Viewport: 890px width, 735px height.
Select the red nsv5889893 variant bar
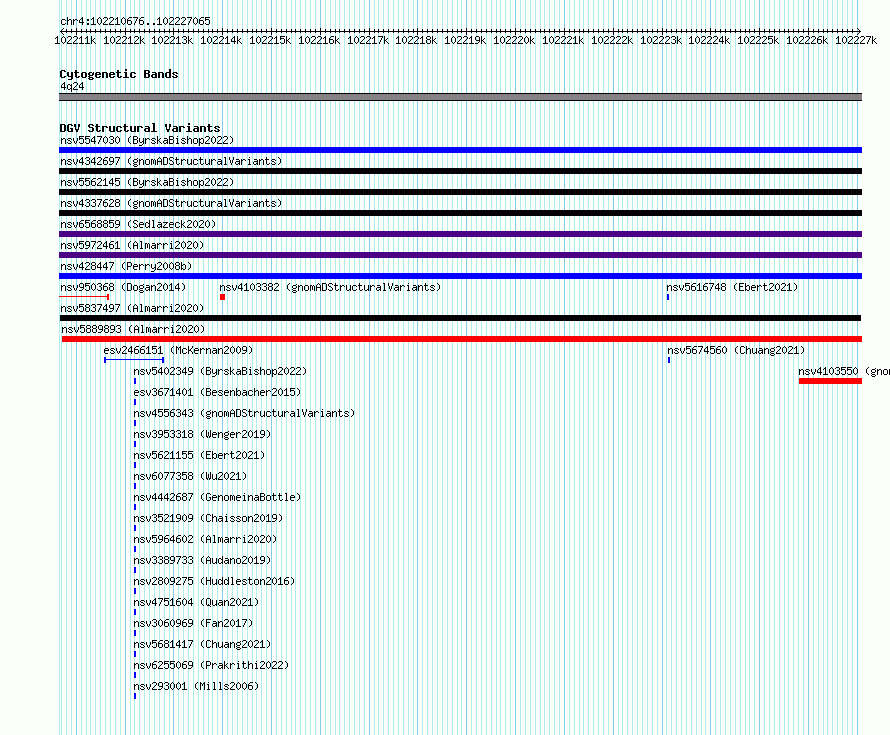[462, 339]
